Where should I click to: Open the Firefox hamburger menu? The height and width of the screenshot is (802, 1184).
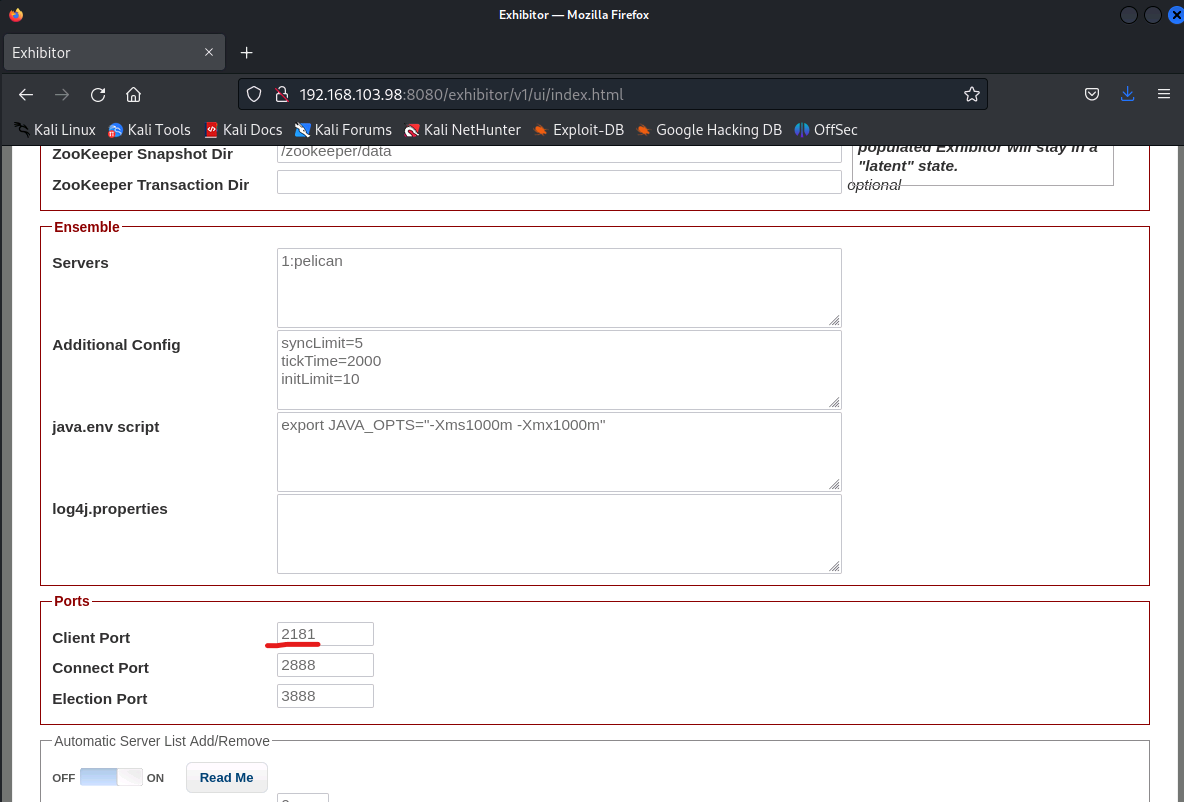coord(1164,94)
